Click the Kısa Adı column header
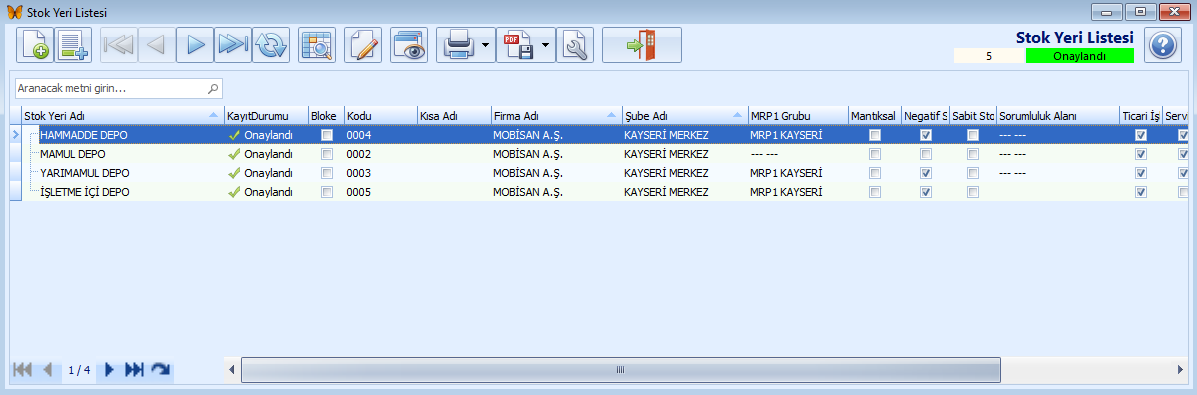Viewport: 1197px width, 395px height. [x=453, y=115]
